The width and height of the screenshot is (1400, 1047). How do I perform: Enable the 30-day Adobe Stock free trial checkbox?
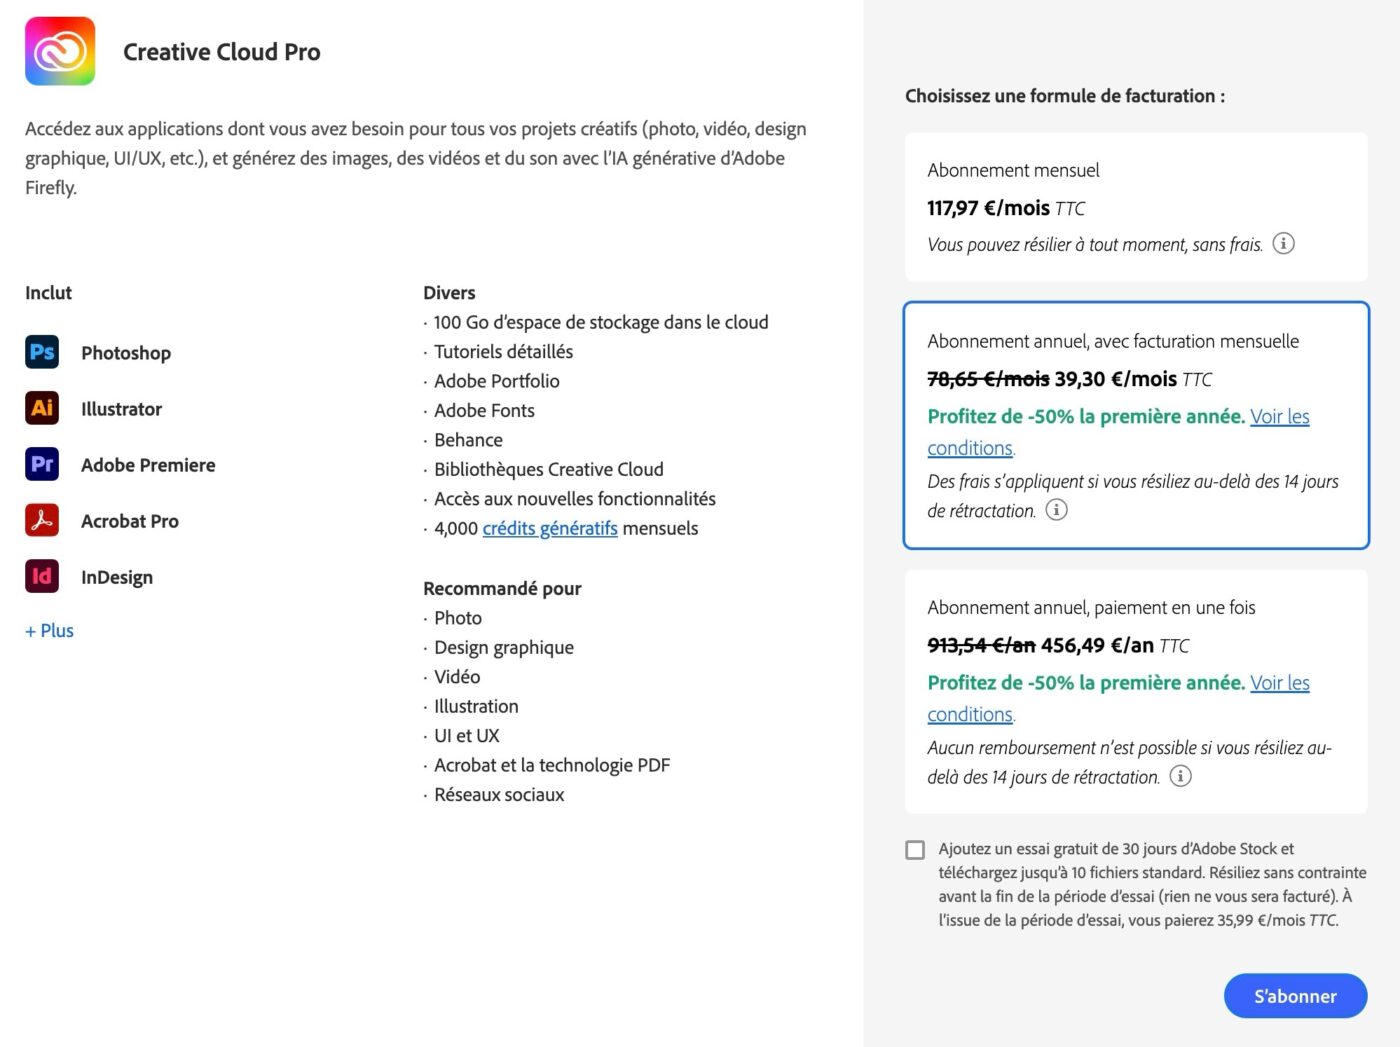pyautogui.click(x=915, y=850)
